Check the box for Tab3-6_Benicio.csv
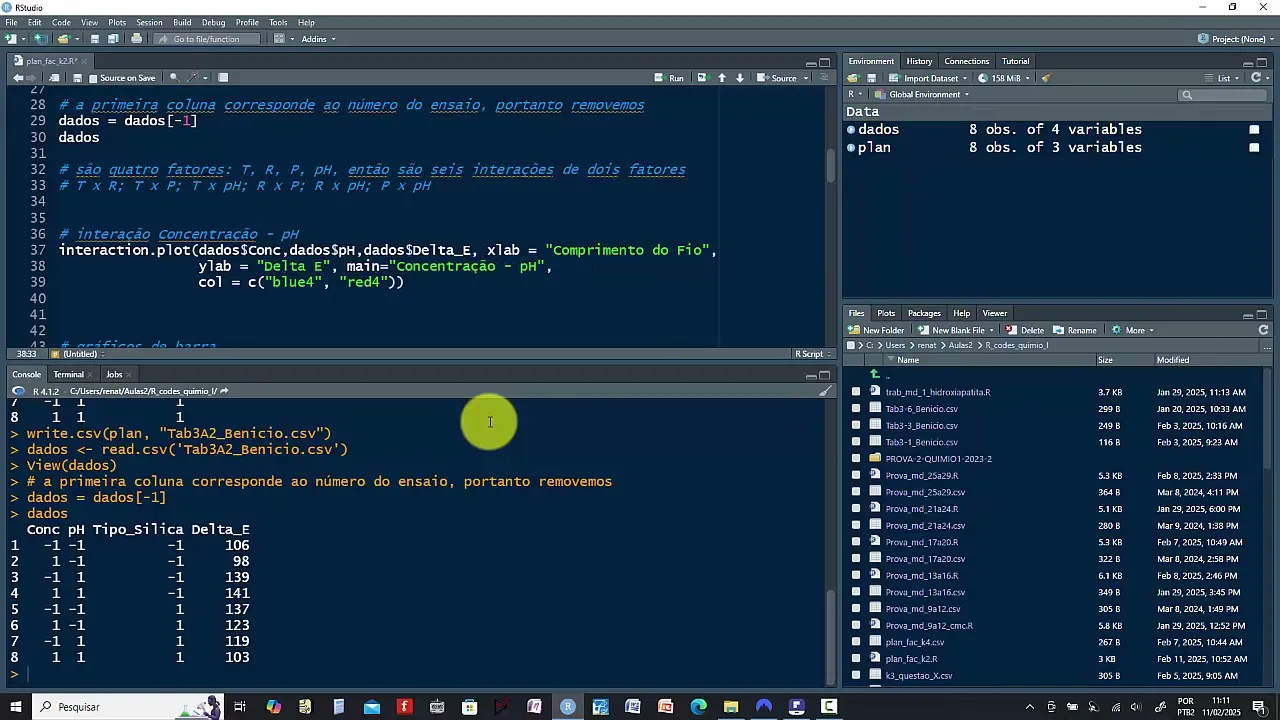The width and height of the screenshot is (1280, 720). pos(856,409)
